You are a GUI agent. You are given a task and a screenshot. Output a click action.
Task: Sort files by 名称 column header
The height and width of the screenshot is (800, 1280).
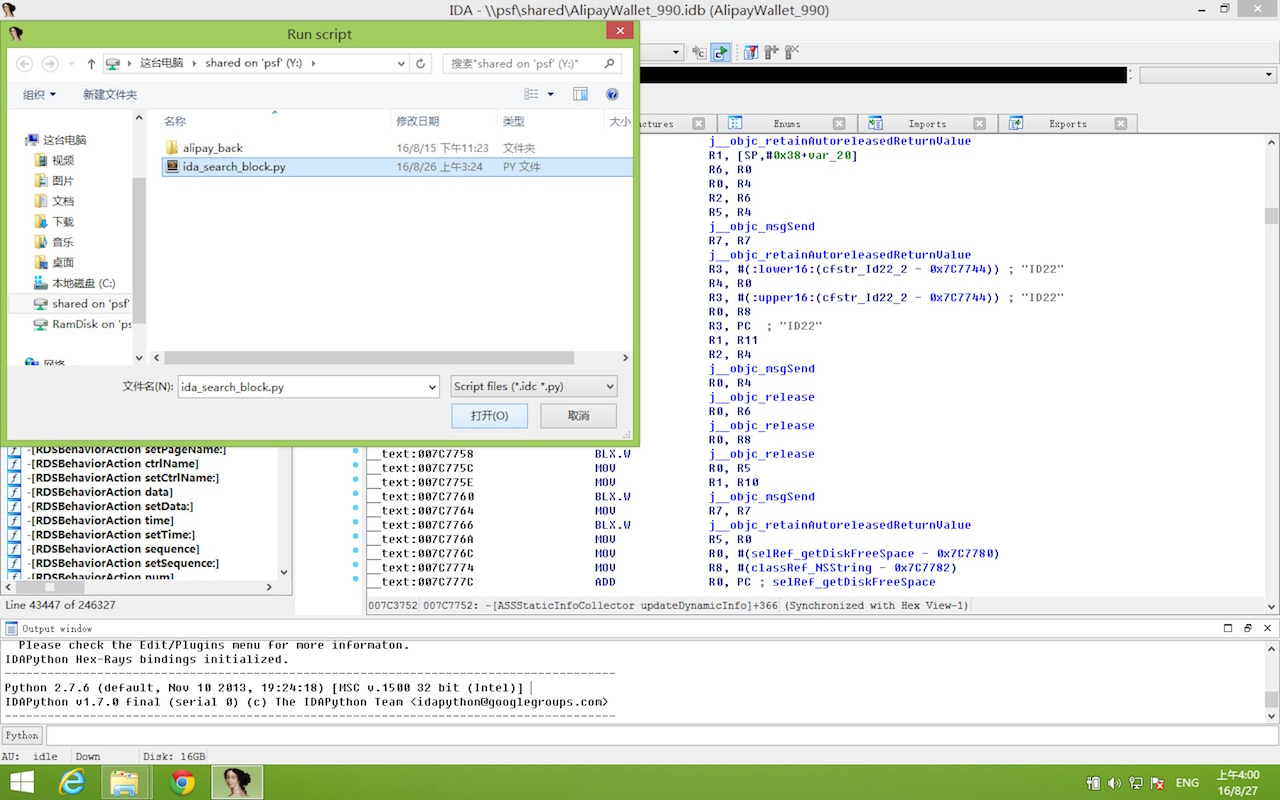175,121
